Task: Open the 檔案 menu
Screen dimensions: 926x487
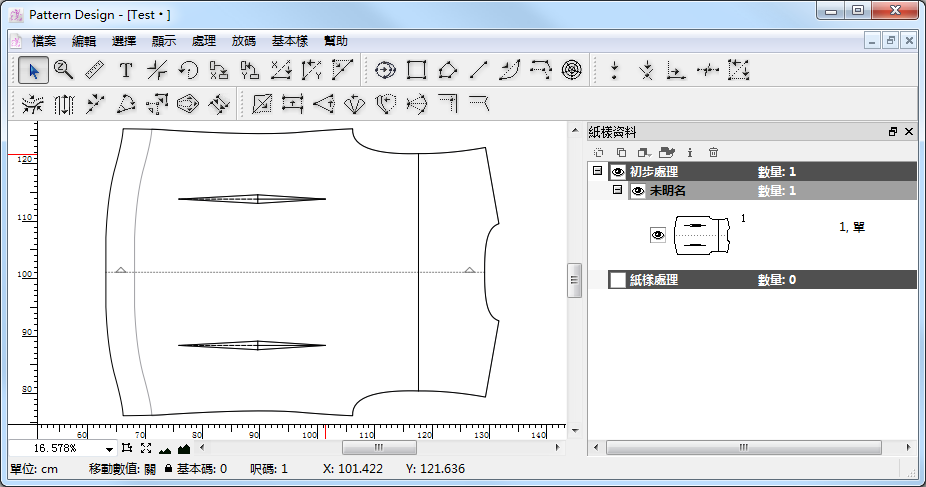Action: click(44, 41)
